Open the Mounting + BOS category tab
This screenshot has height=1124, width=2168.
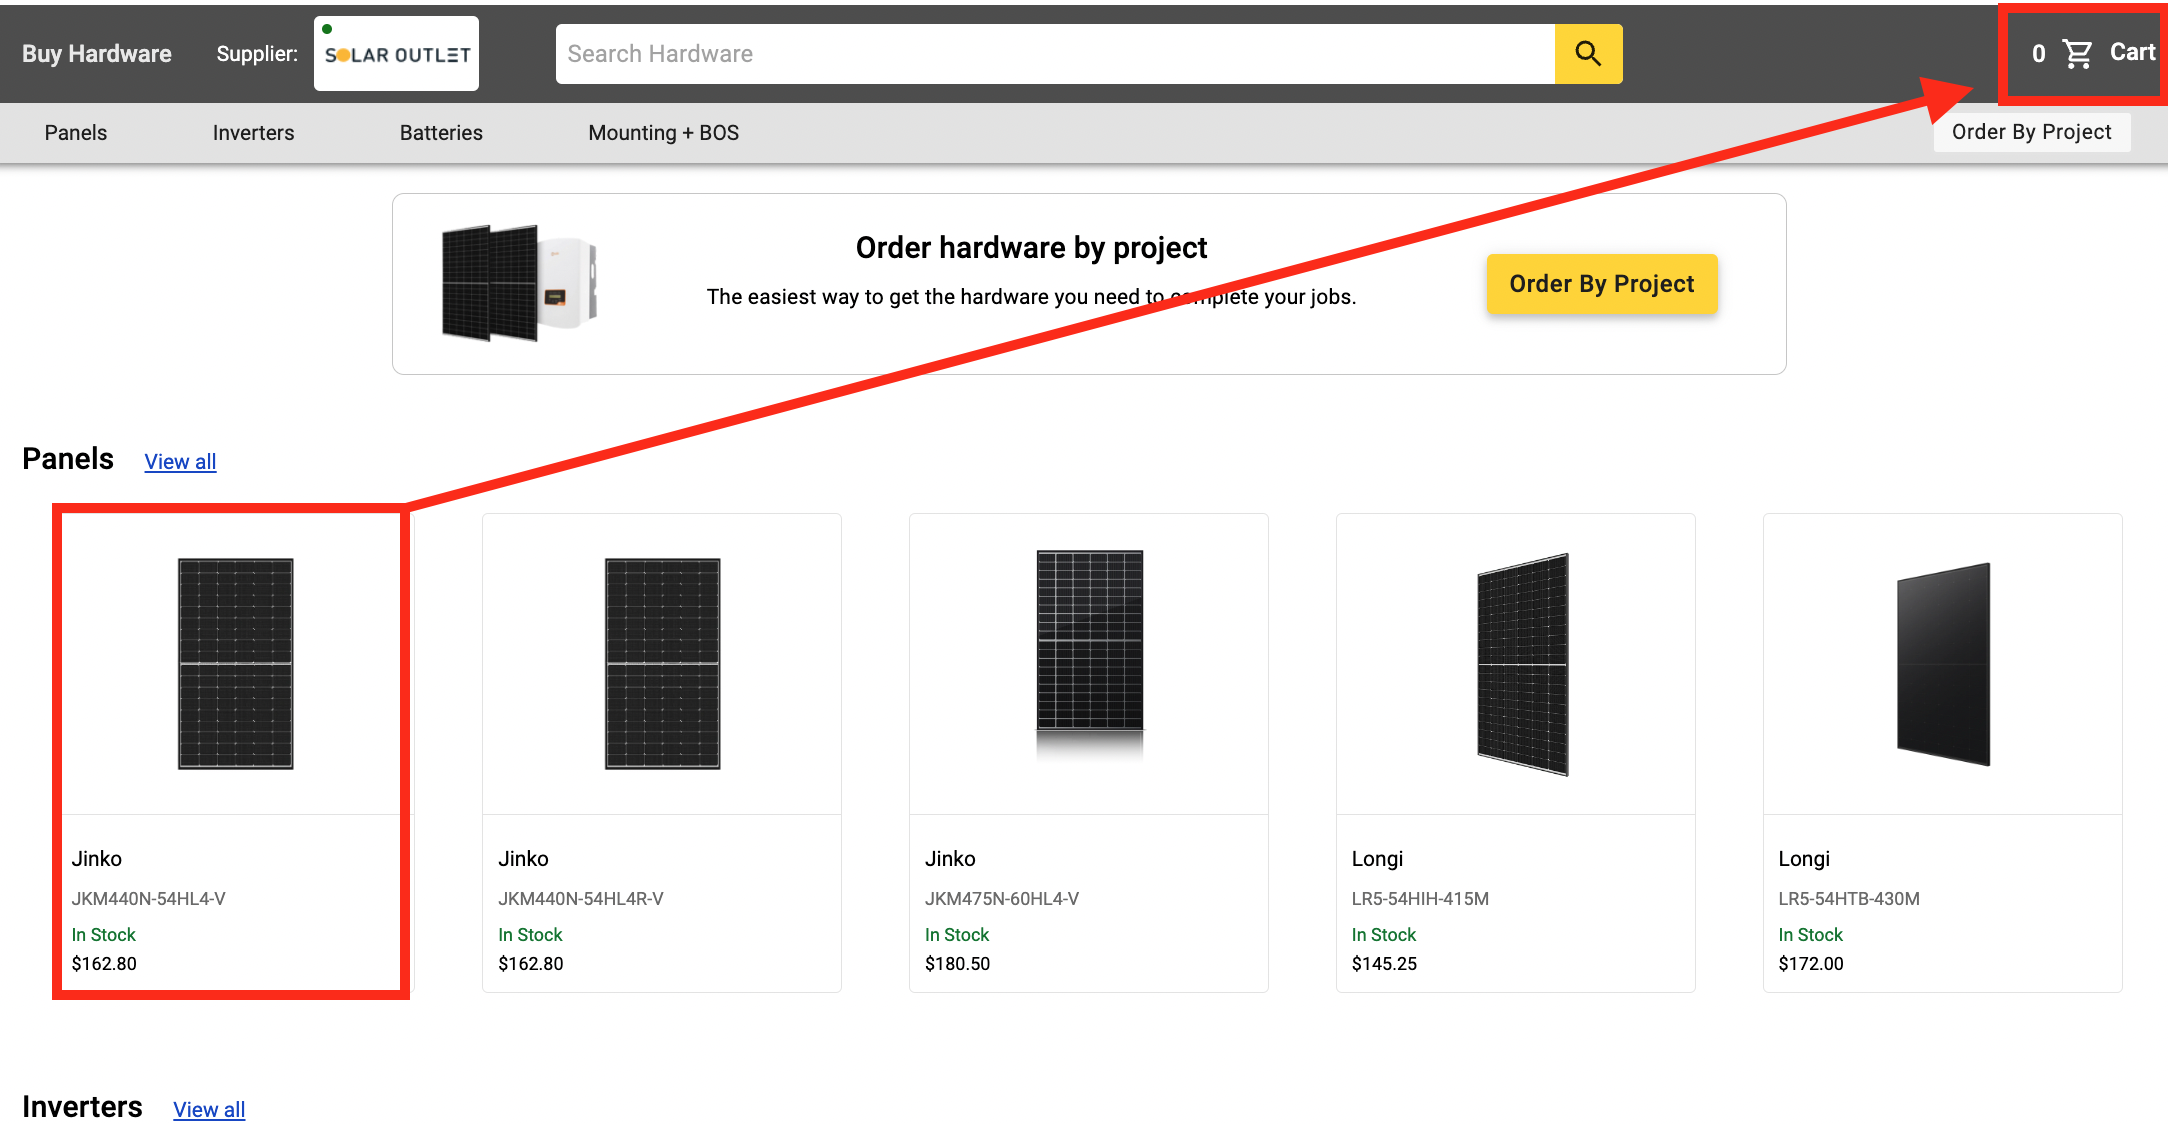pyautogui.click(x=664, y=133)
